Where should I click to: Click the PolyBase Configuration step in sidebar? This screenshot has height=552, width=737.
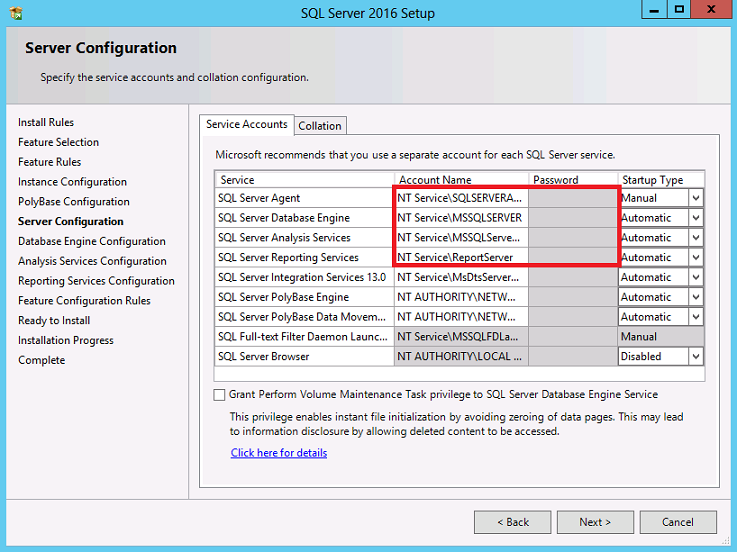tap(74, 201)
